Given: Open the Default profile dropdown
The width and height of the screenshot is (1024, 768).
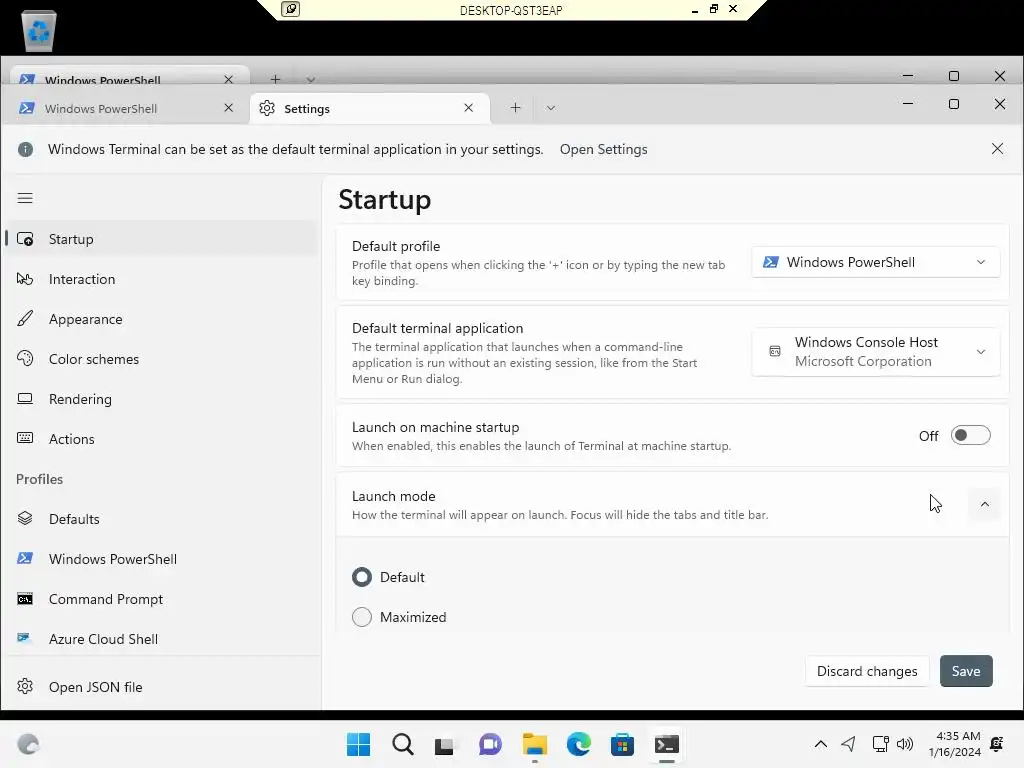Looking at the screenshot, I should [875, 262].
